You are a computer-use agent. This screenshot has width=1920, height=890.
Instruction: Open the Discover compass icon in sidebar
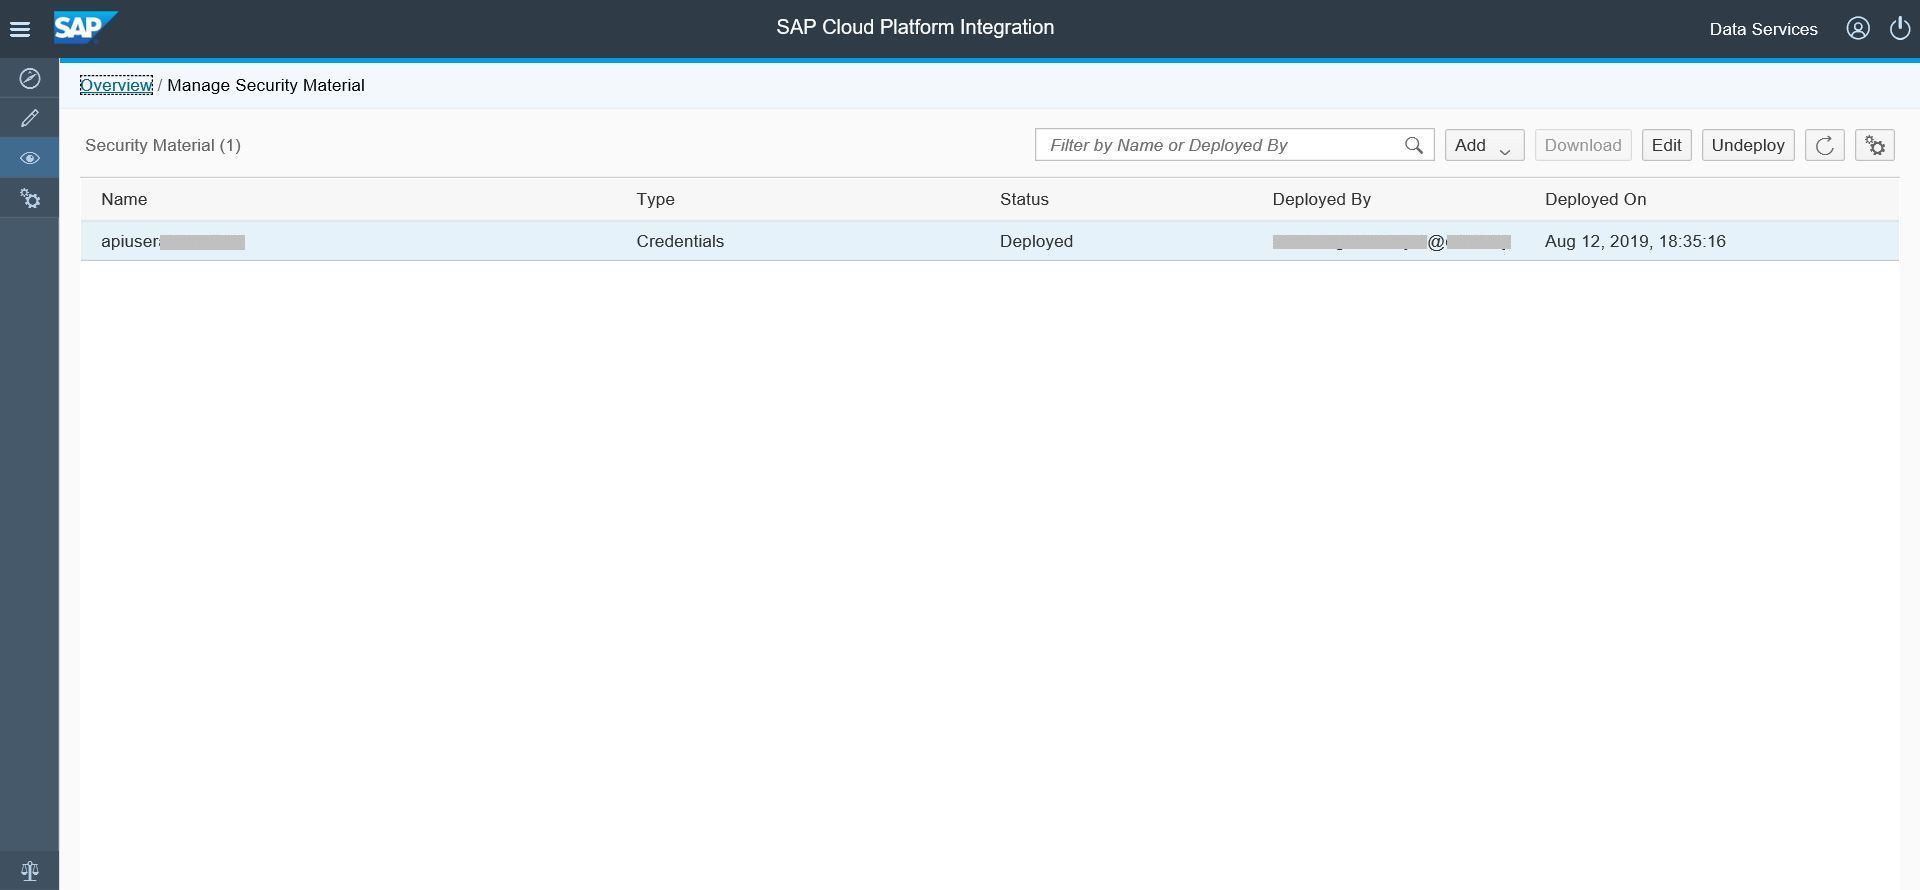[30, 78]
